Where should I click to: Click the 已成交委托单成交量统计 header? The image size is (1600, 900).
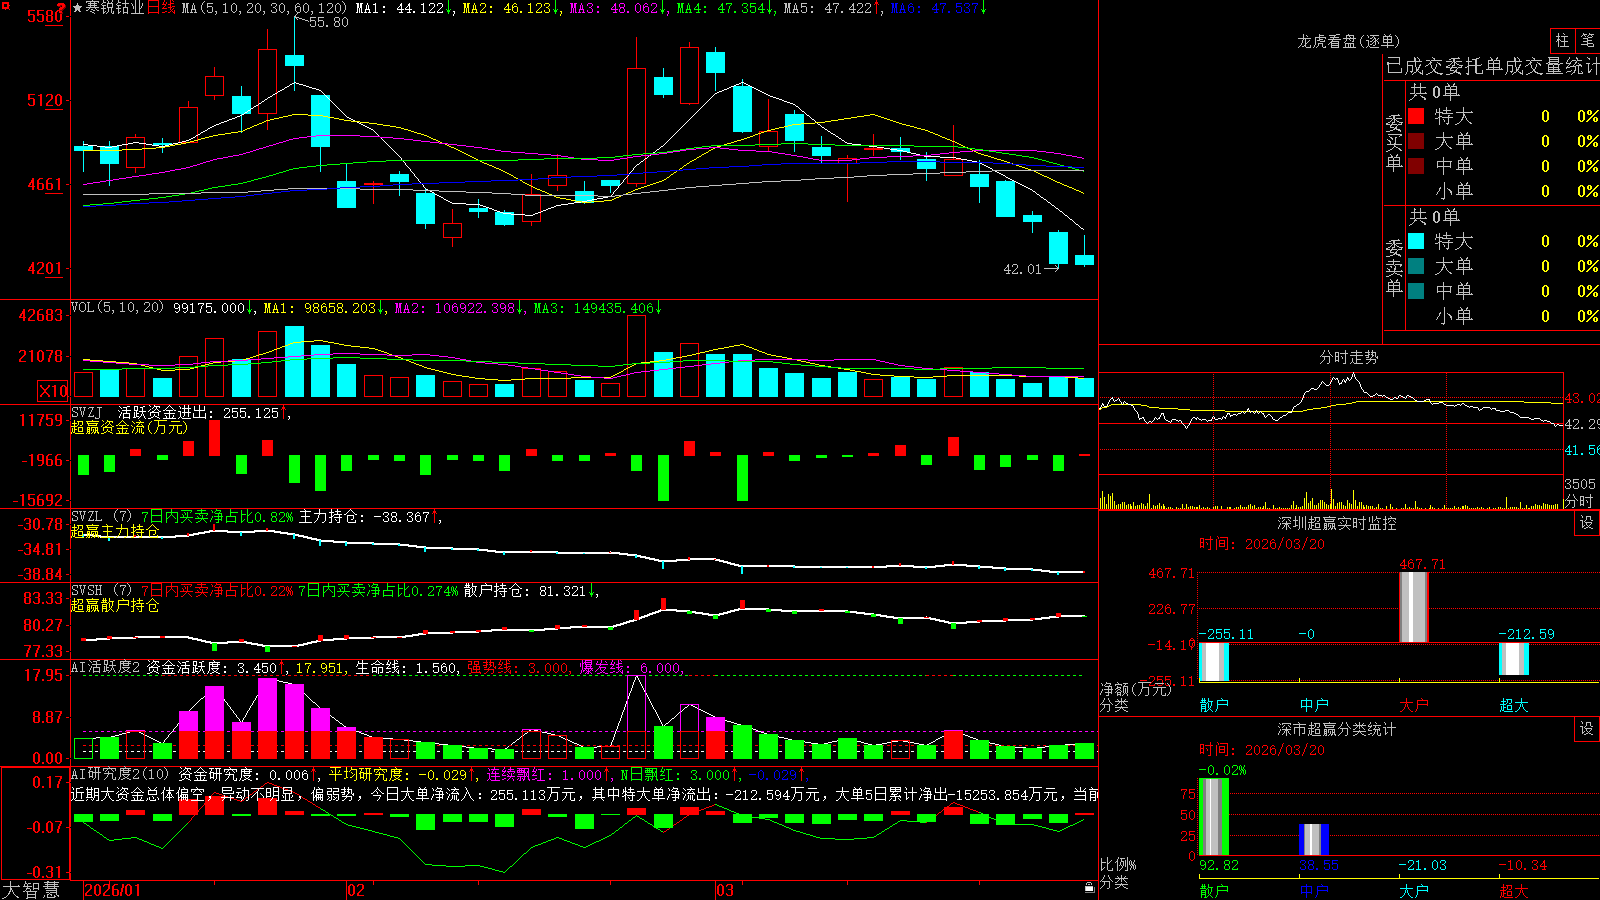[1492, 66]
